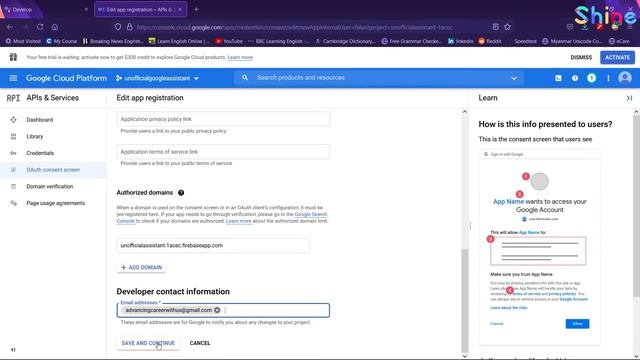Open the user account avatar
This screenshot has width=640, height=360.
(x=624, y=78)
